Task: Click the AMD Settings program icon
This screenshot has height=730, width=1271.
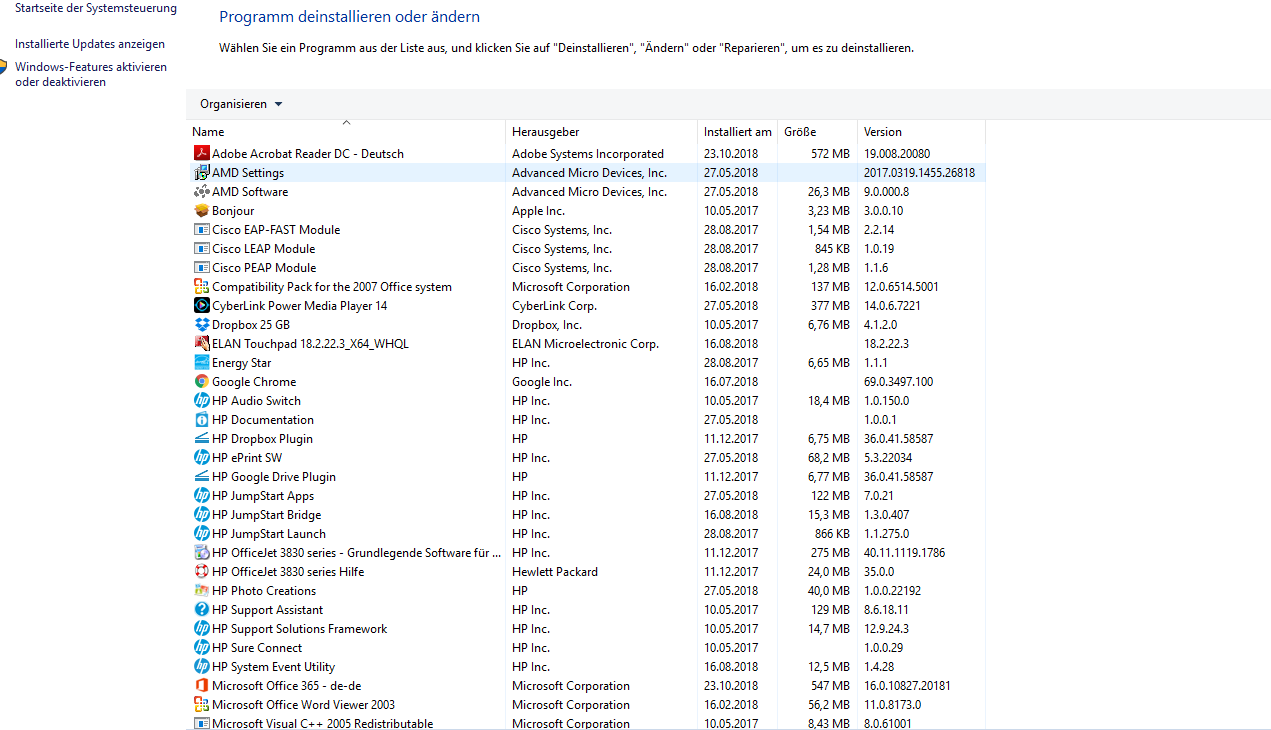Action: pos(201,173)
